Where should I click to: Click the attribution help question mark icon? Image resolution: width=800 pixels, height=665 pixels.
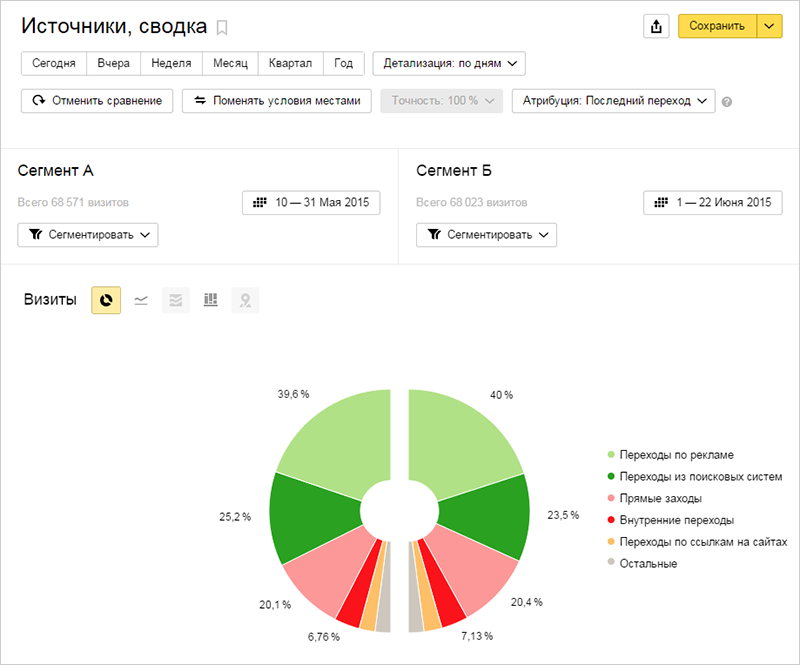point(727,102)
